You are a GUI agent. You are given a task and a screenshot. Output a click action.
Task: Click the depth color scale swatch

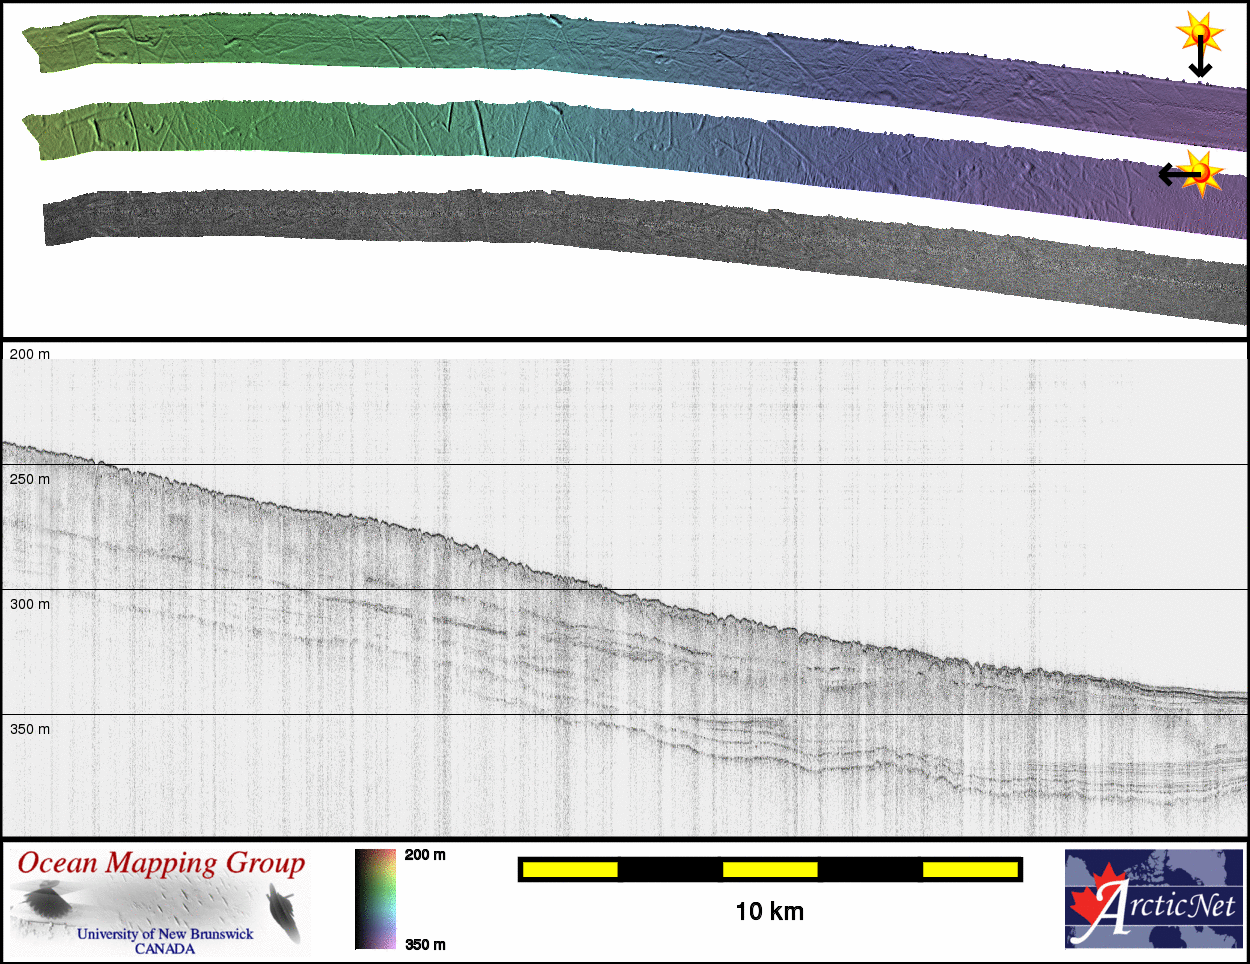(x=376, y=898)
